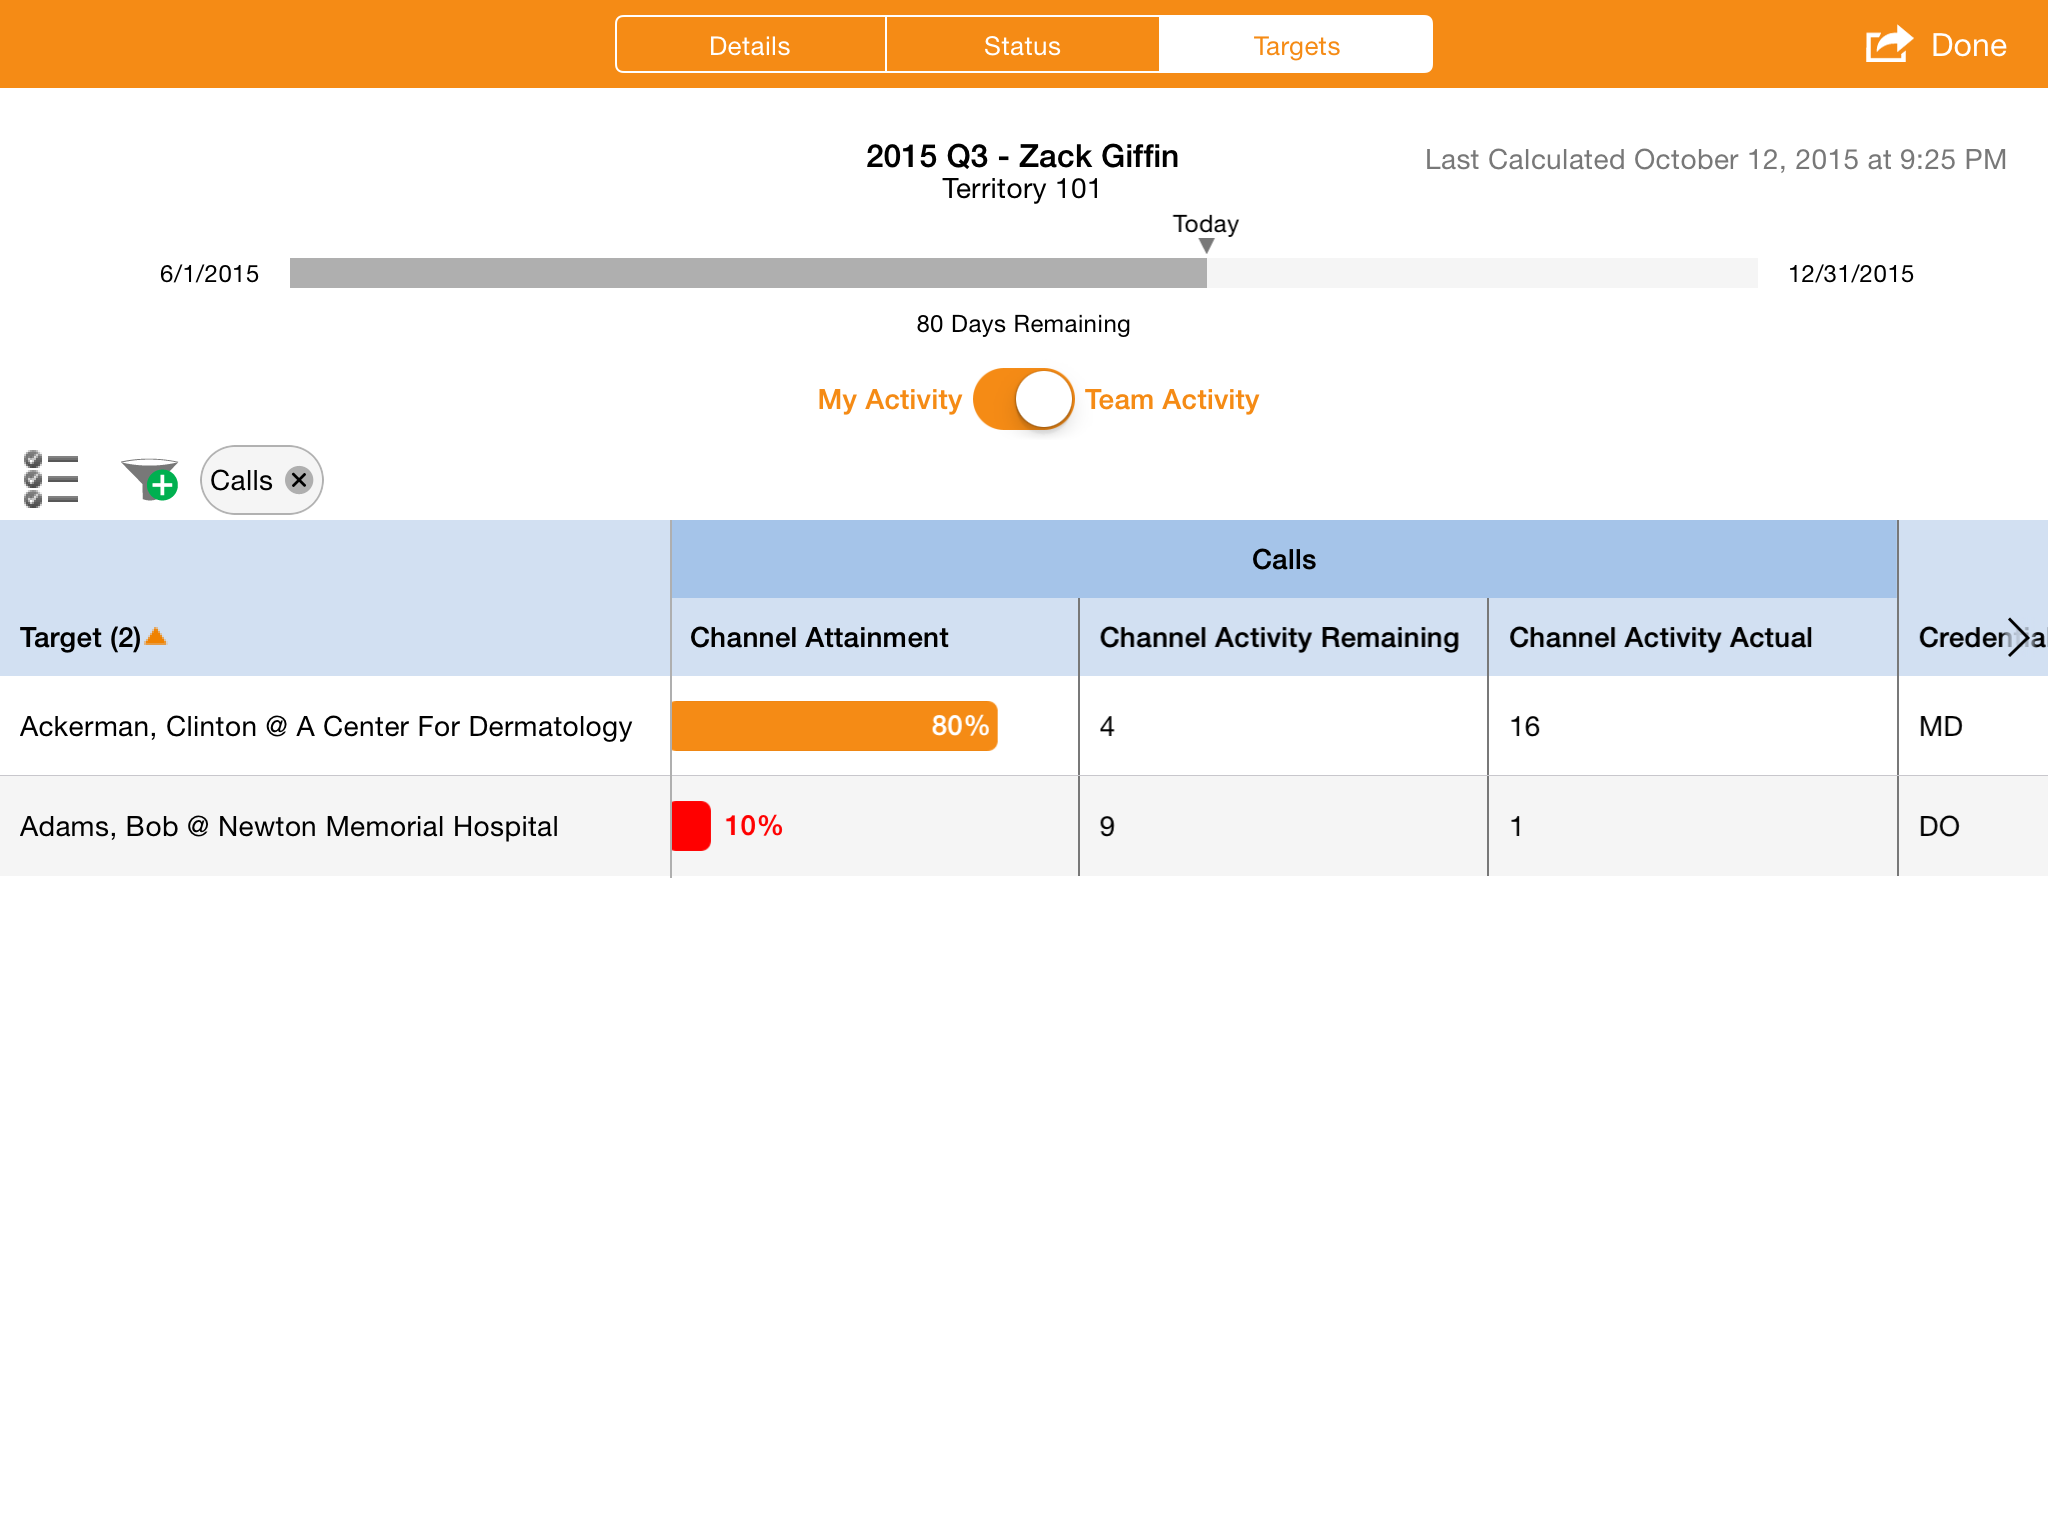Screen dimensions: 2048x1536
Task: Click the My Activity label
Action: coord(889,399)
